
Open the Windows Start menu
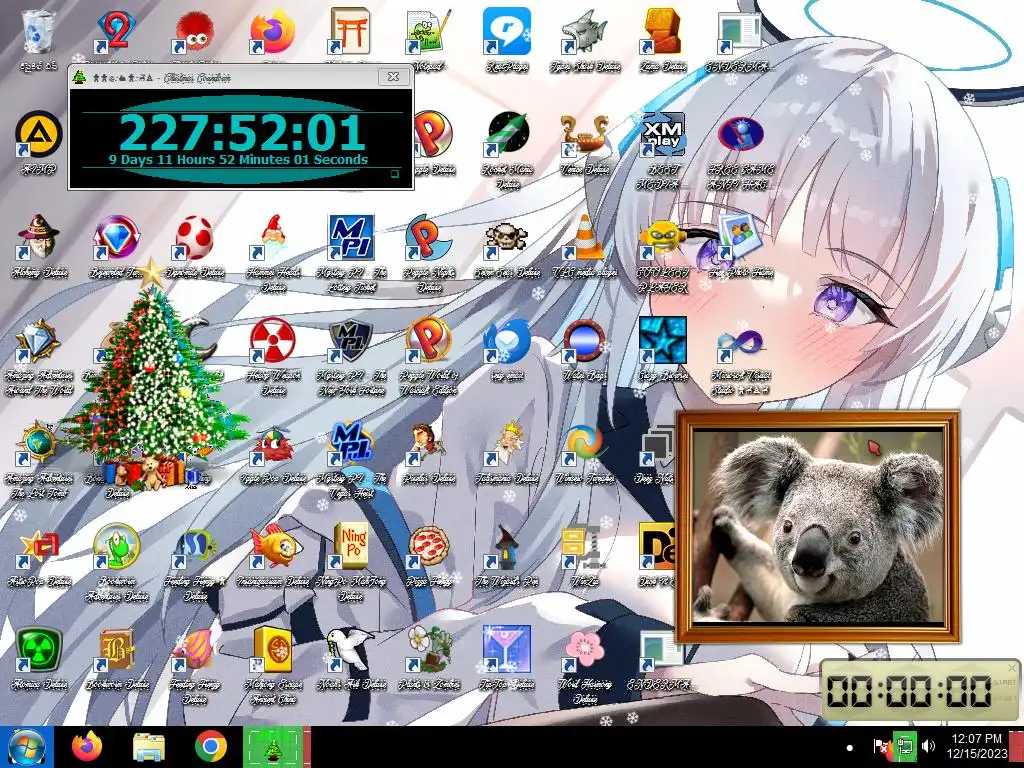tap(26, 747)
